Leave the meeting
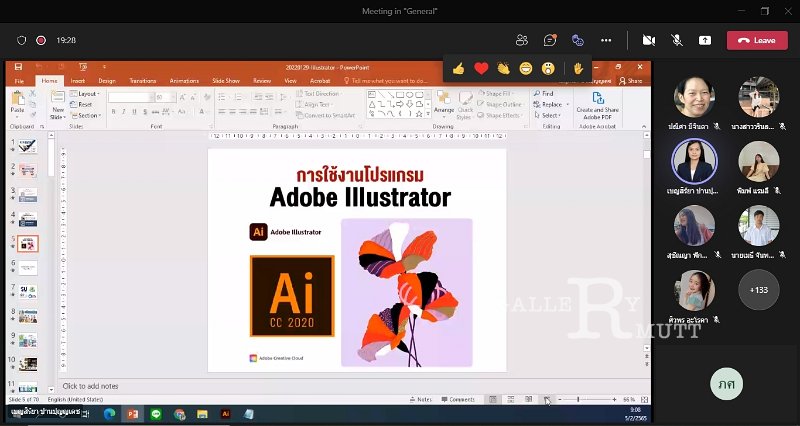 coord(757,40)
